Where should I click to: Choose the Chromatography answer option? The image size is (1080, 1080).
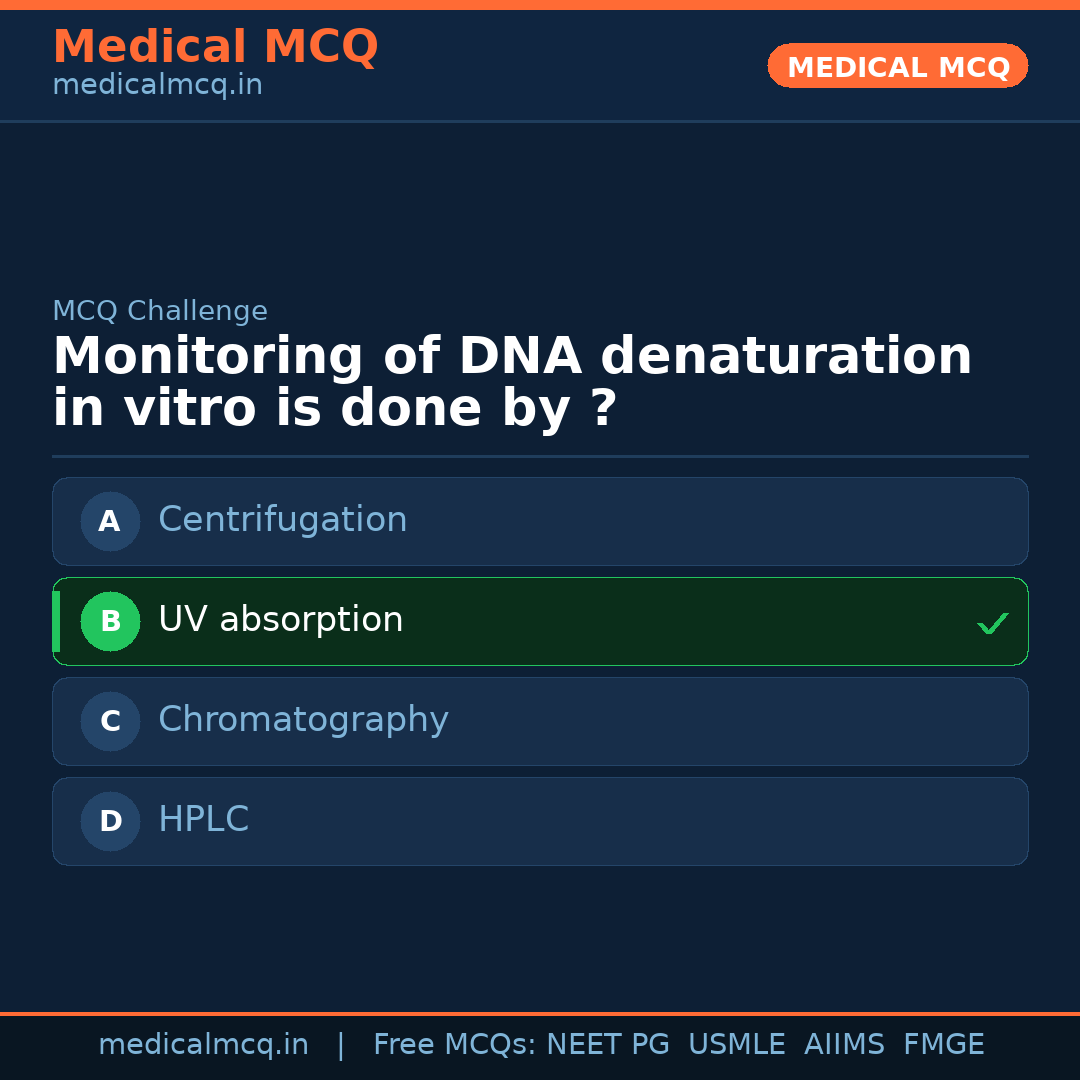pos(303,720)
